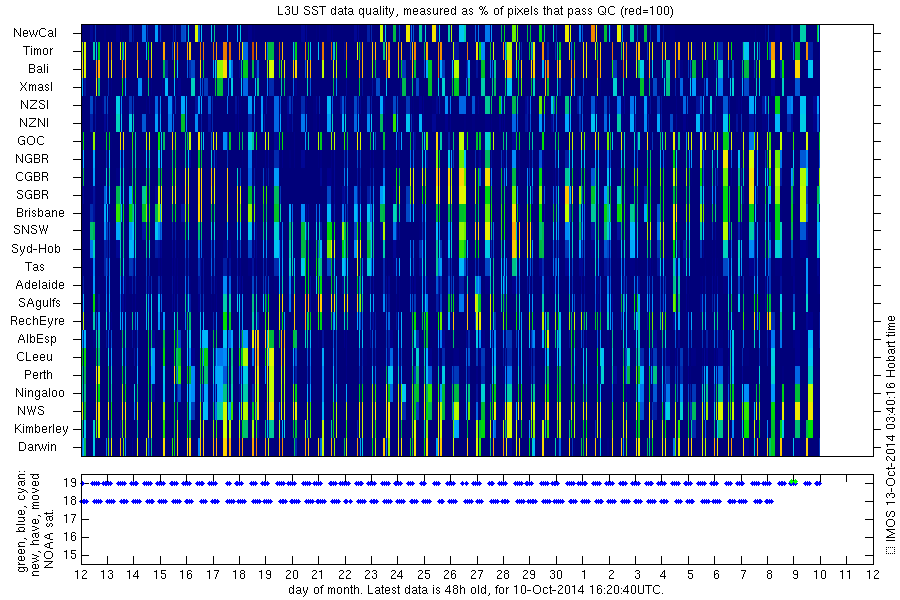The height and width of the screenshot is (600, 900).
Task: Click the y-axis tick label 19
Action: point(70,483)
